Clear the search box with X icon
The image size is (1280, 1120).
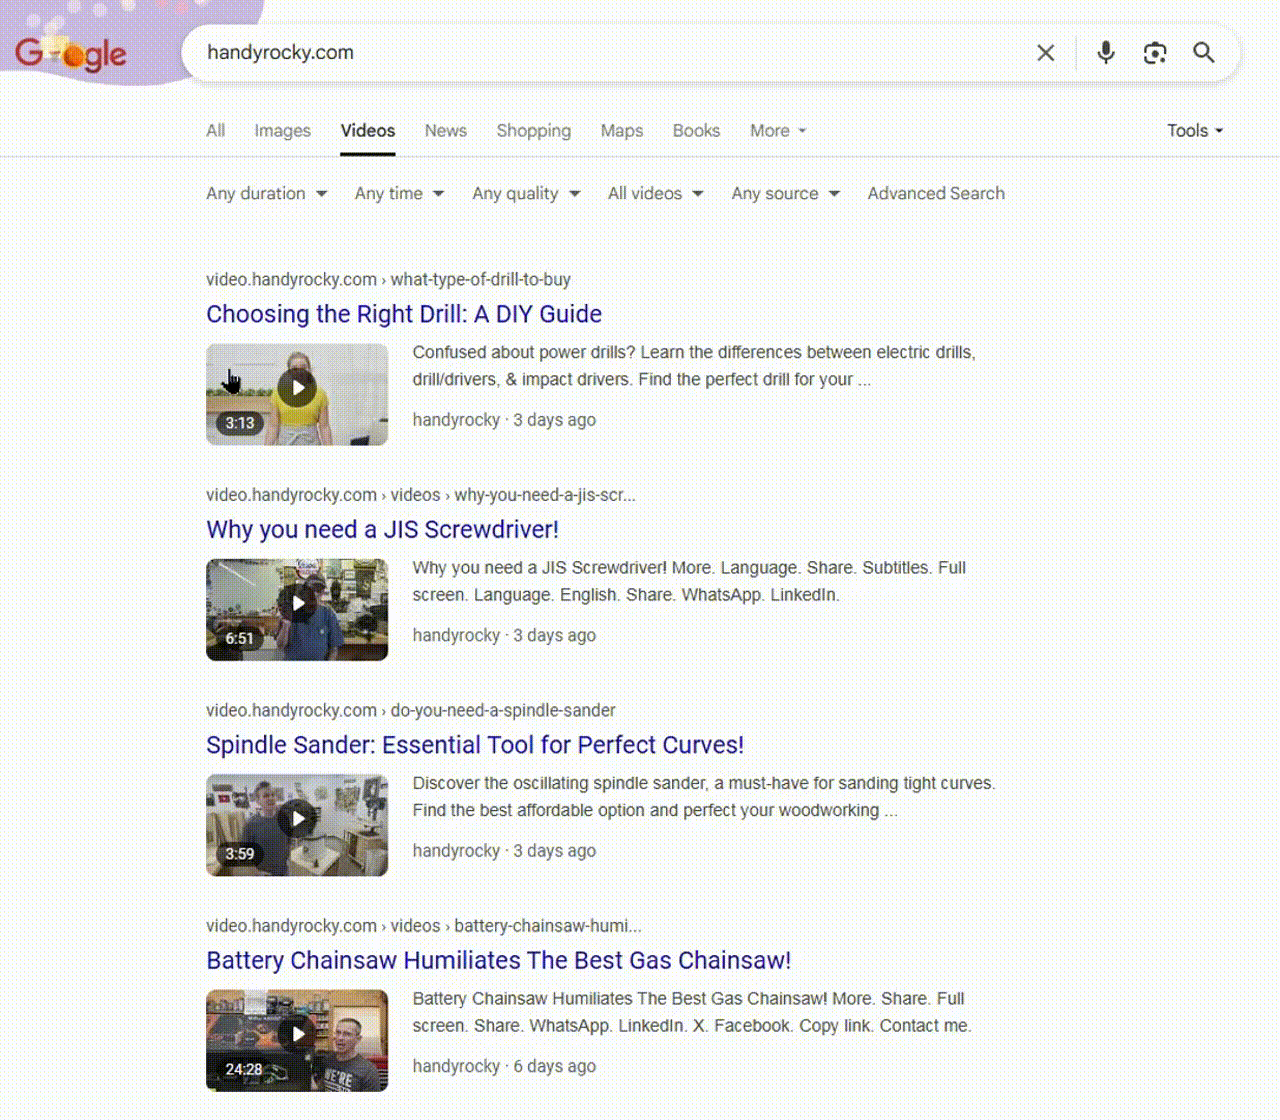click(1046, 53)
